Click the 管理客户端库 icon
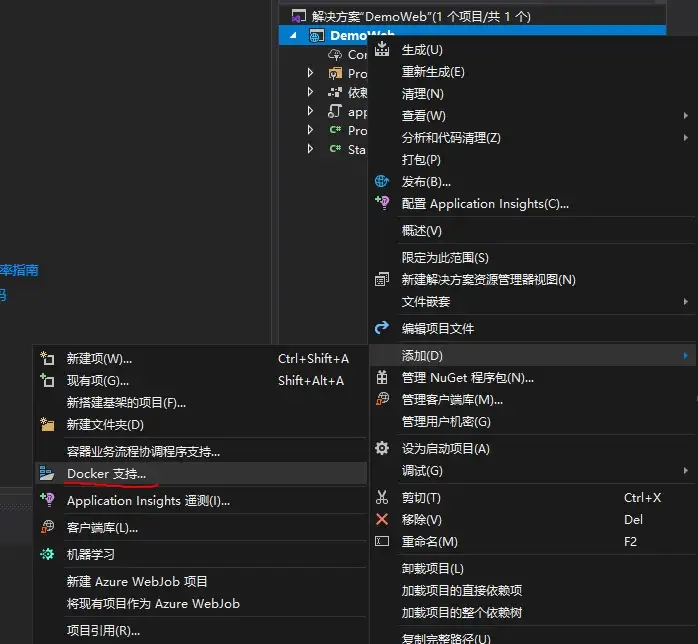 382,399
